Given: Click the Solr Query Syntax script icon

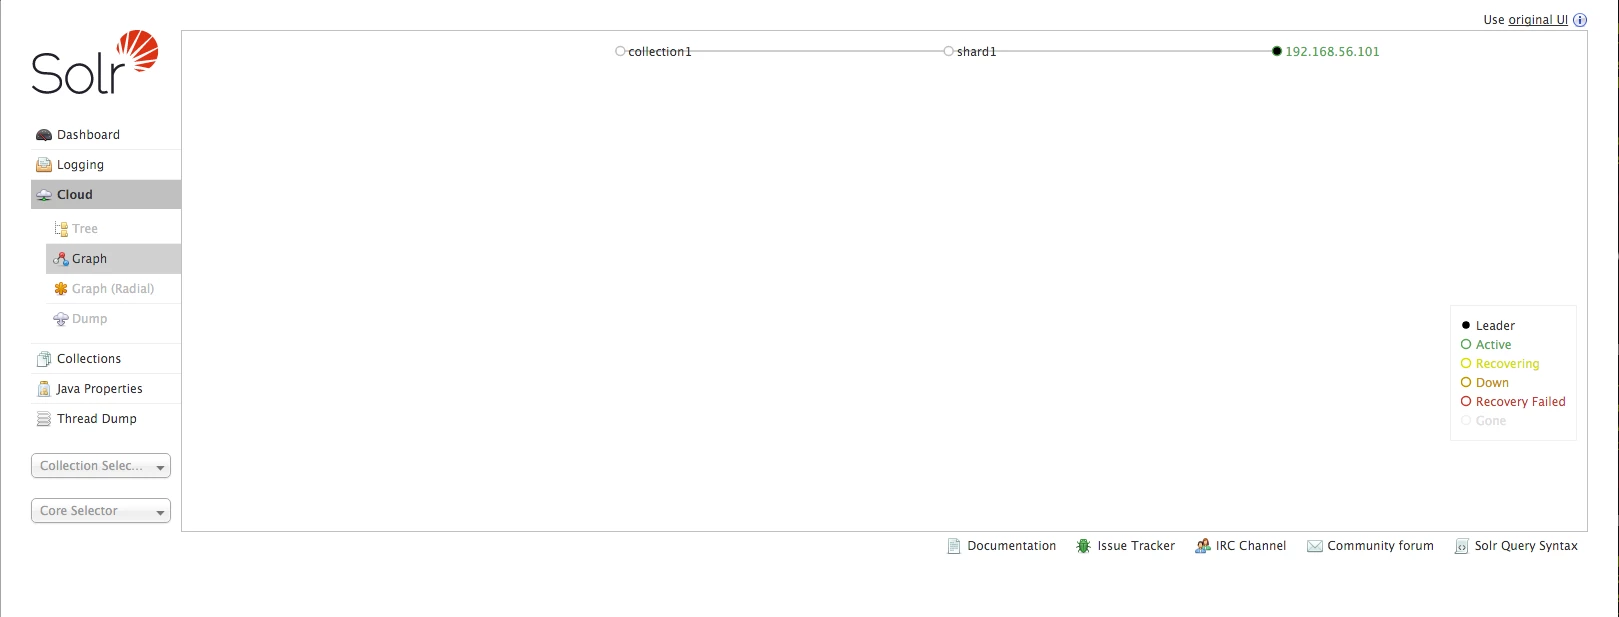Looking at the screenshot, I should point(1462,546).
